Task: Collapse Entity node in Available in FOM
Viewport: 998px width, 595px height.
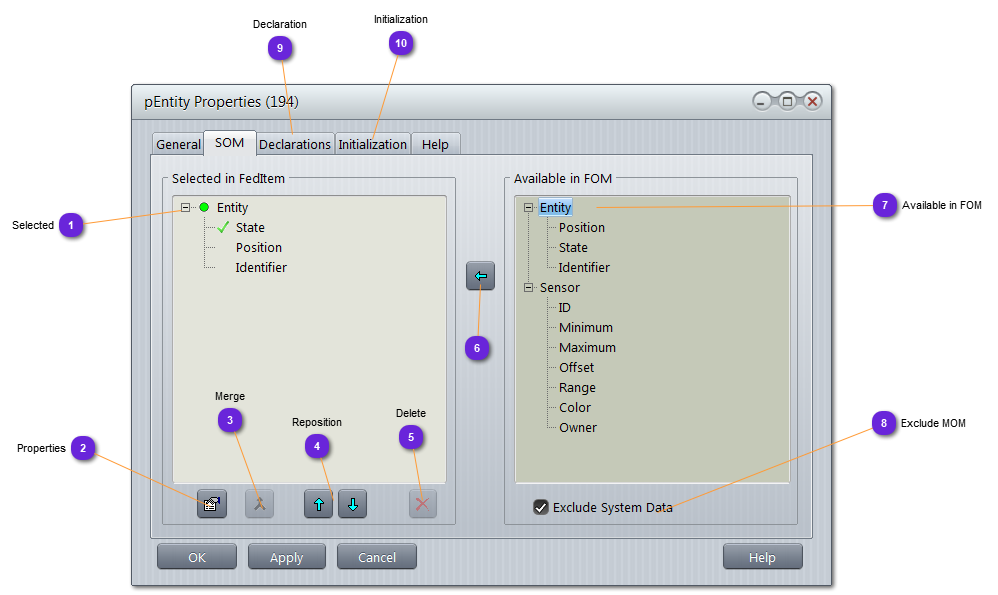Action: point(529,208)
